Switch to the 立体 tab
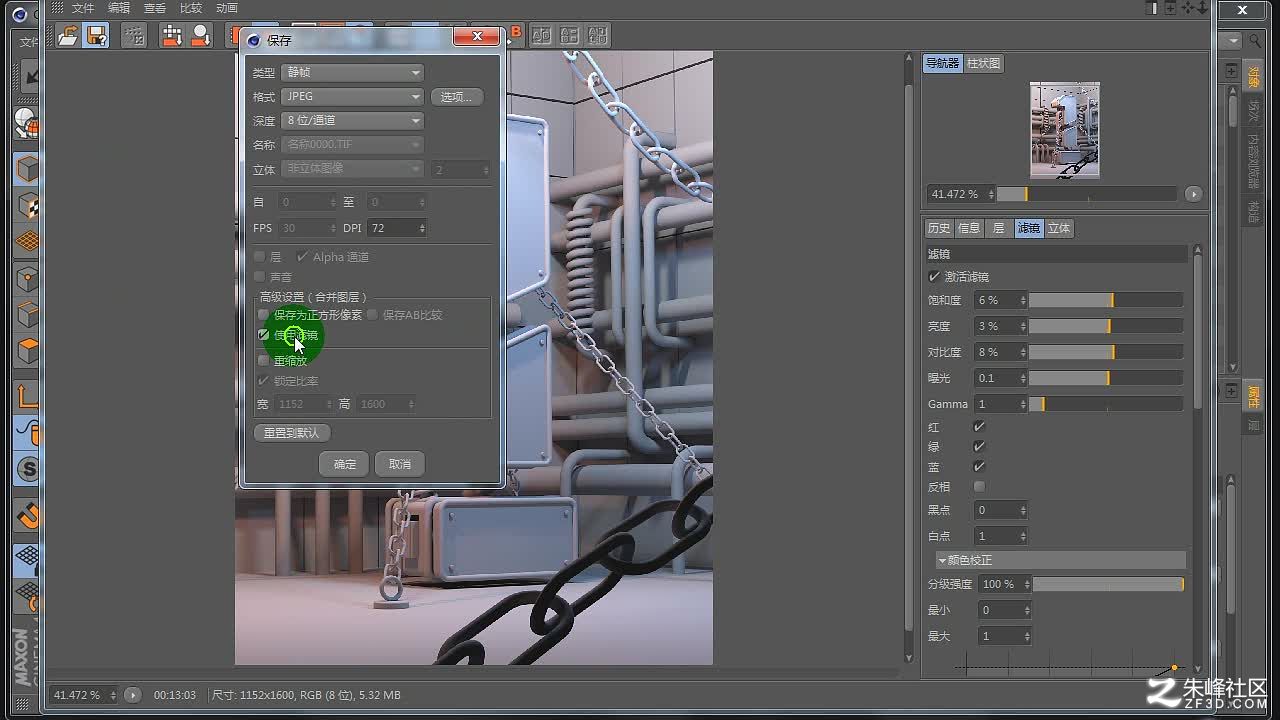This screenshot has width=1280, height=720. click(x=1059, y=228)
